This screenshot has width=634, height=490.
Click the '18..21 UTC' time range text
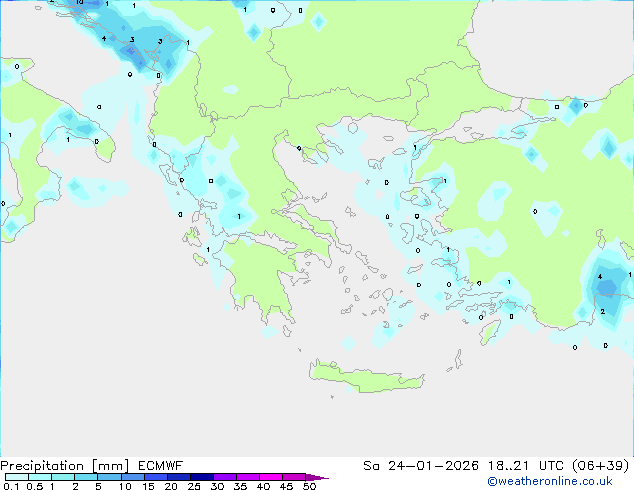(x=525, y=466)
